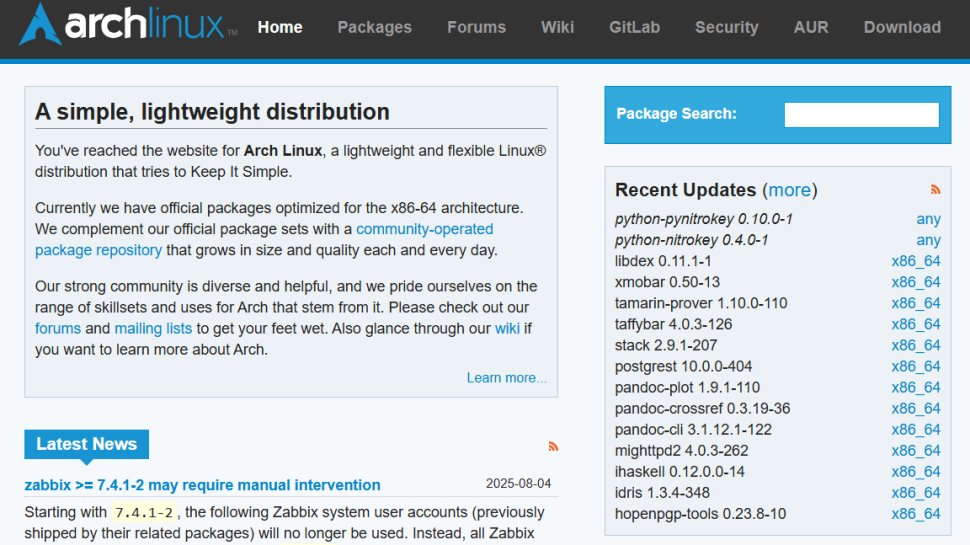Click the Learn more... link
The height and width of the screenshot is (545, 970).
pyautogui.click(x=507, y=378)
